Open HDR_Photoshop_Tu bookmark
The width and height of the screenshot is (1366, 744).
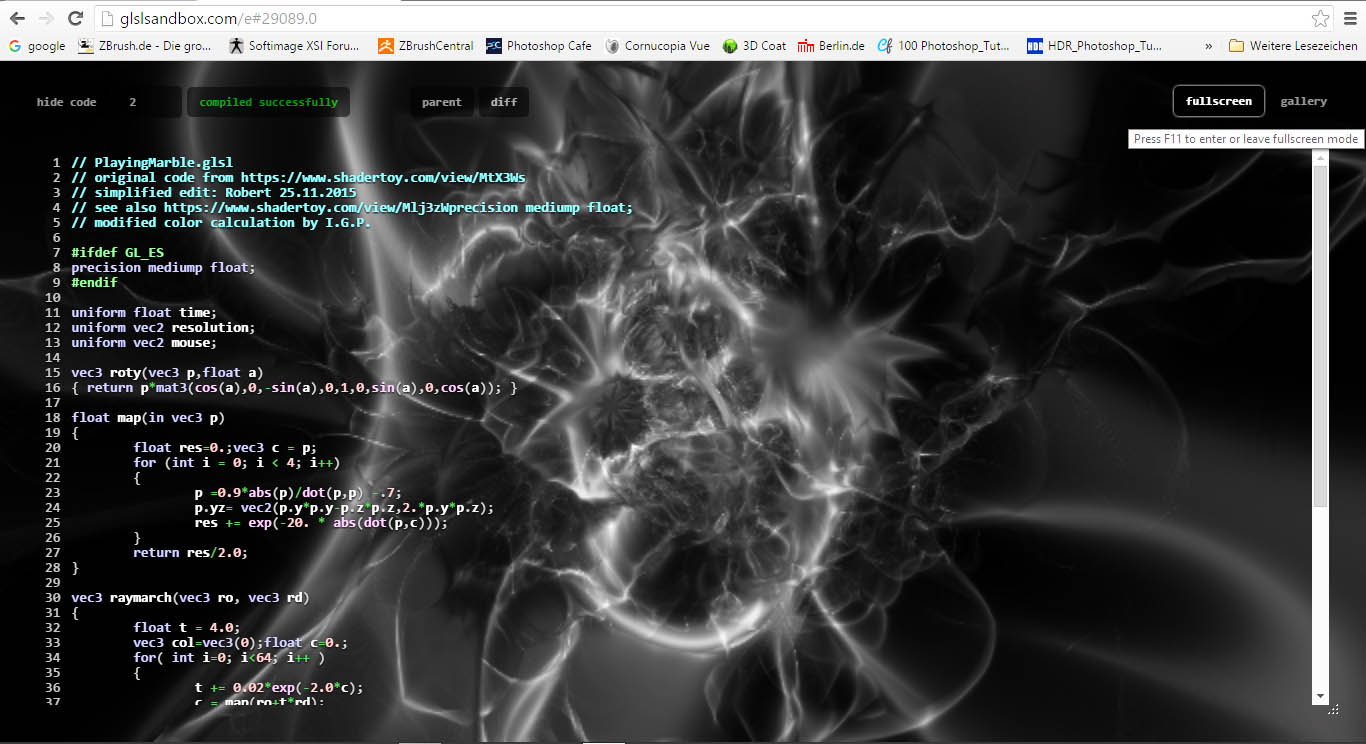1094,46
